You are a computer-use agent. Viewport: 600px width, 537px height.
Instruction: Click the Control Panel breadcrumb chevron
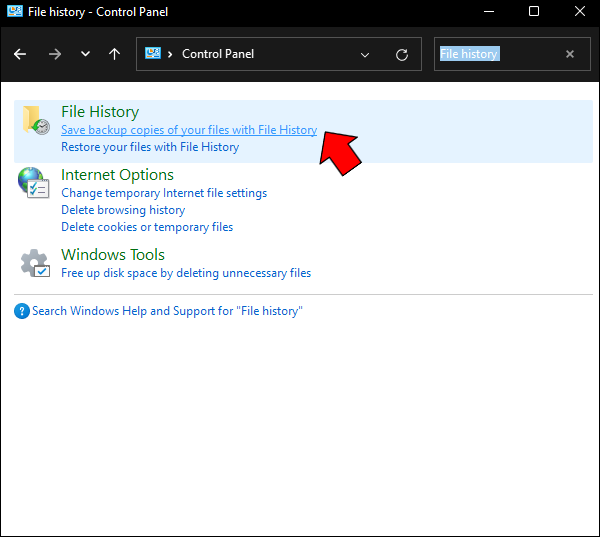tap(170, 54)
